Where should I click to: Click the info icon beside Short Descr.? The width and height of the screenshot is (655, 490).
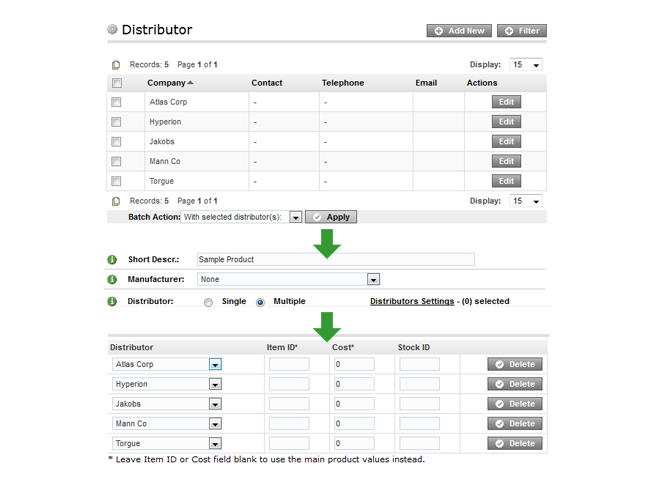pos(112,260)
